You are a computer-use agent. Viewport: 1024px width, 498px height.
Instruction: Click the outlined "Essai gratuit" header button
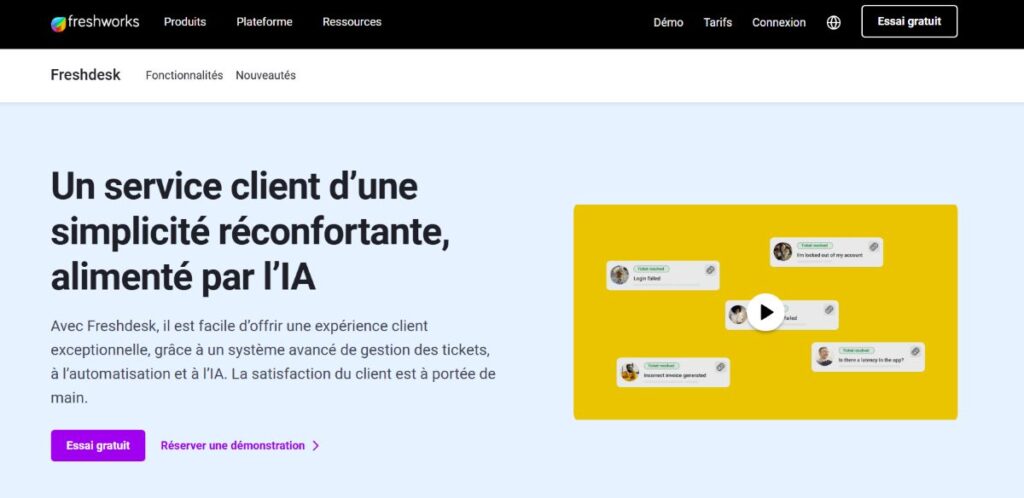pos(909,21)
